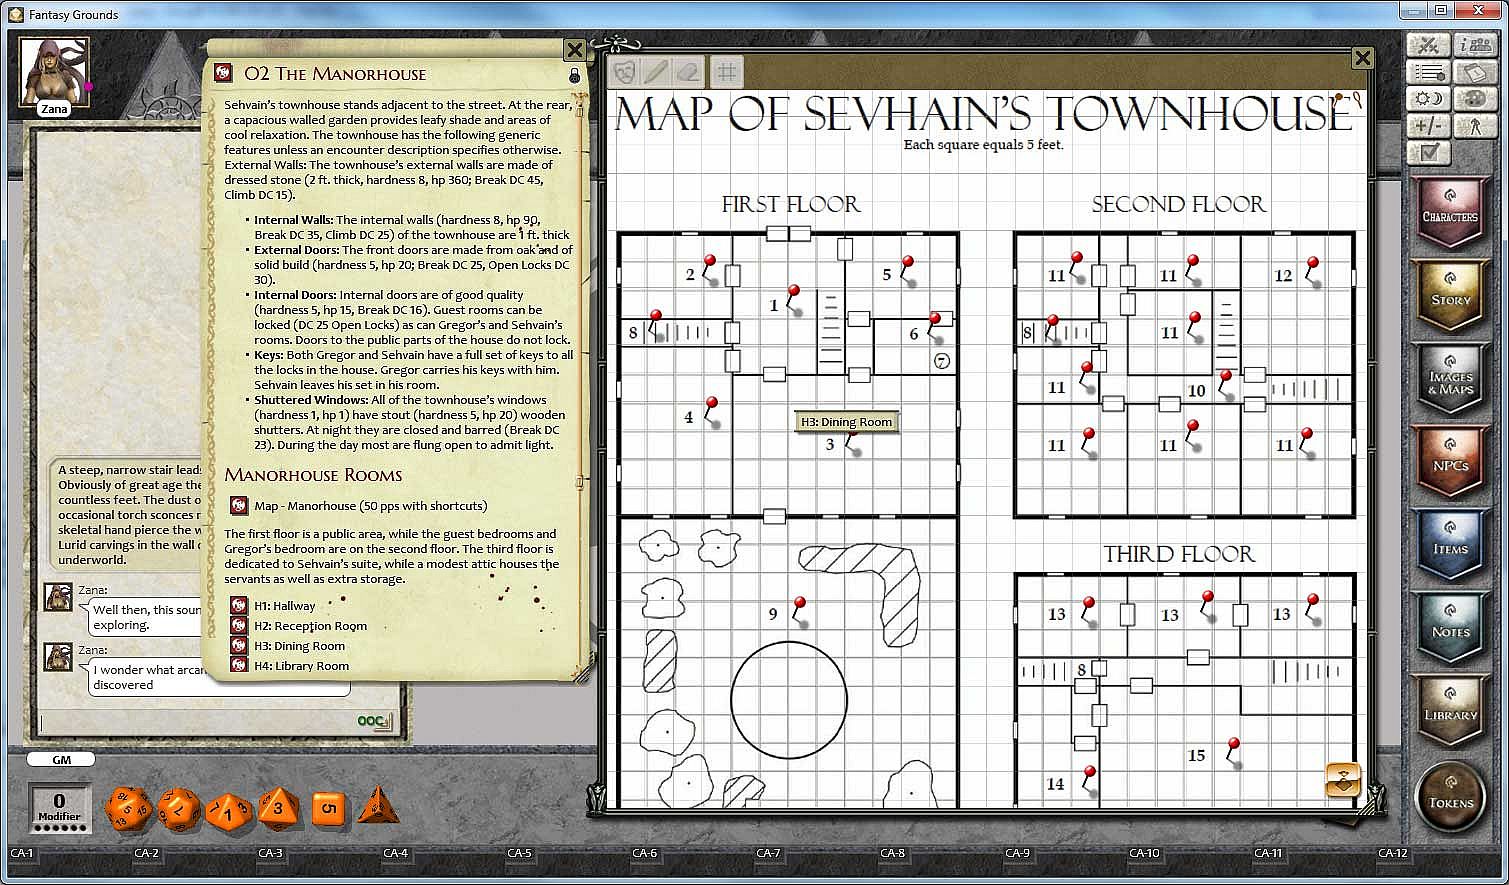The height and width of the screenshot is (885, 1509).
Task: Toggle the map grid tool
Action: click(x=727, y=72)
